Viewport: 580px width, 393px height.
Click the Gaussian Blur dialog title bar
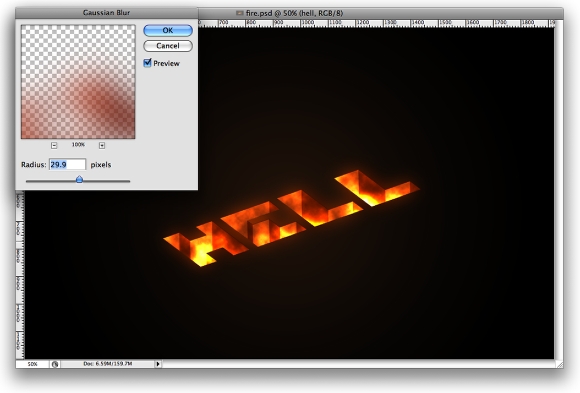[x=107, y=13]
